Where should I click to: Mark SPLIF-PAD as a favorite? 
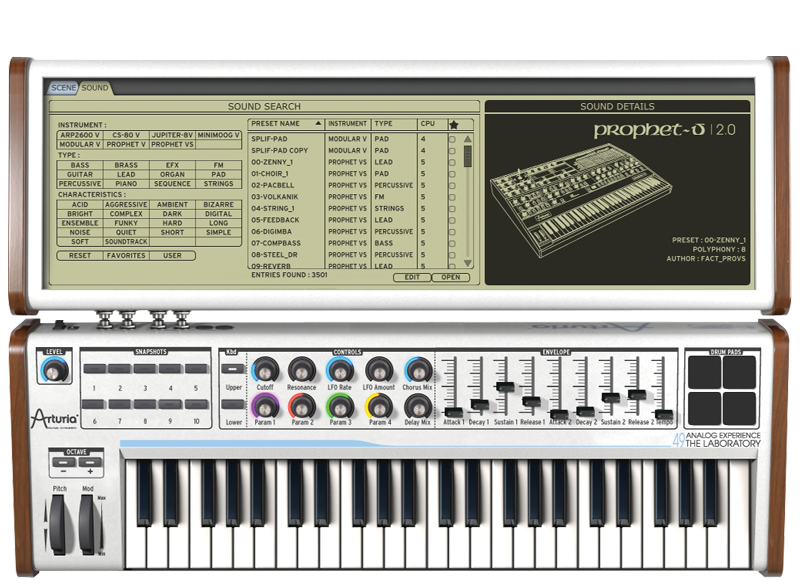[x=452, y=139]
